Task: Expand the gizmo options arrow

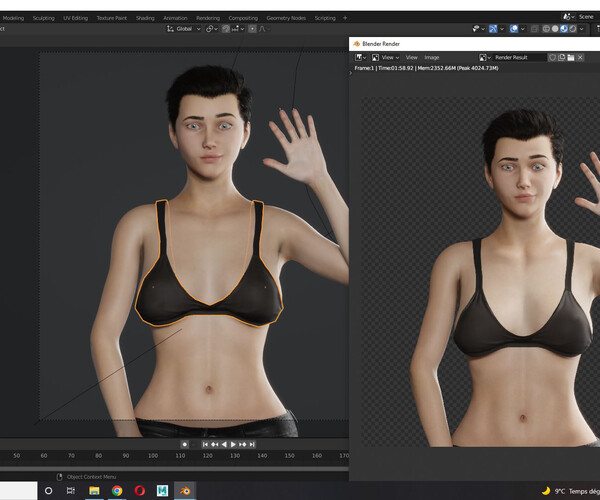Action: (502, 29)
